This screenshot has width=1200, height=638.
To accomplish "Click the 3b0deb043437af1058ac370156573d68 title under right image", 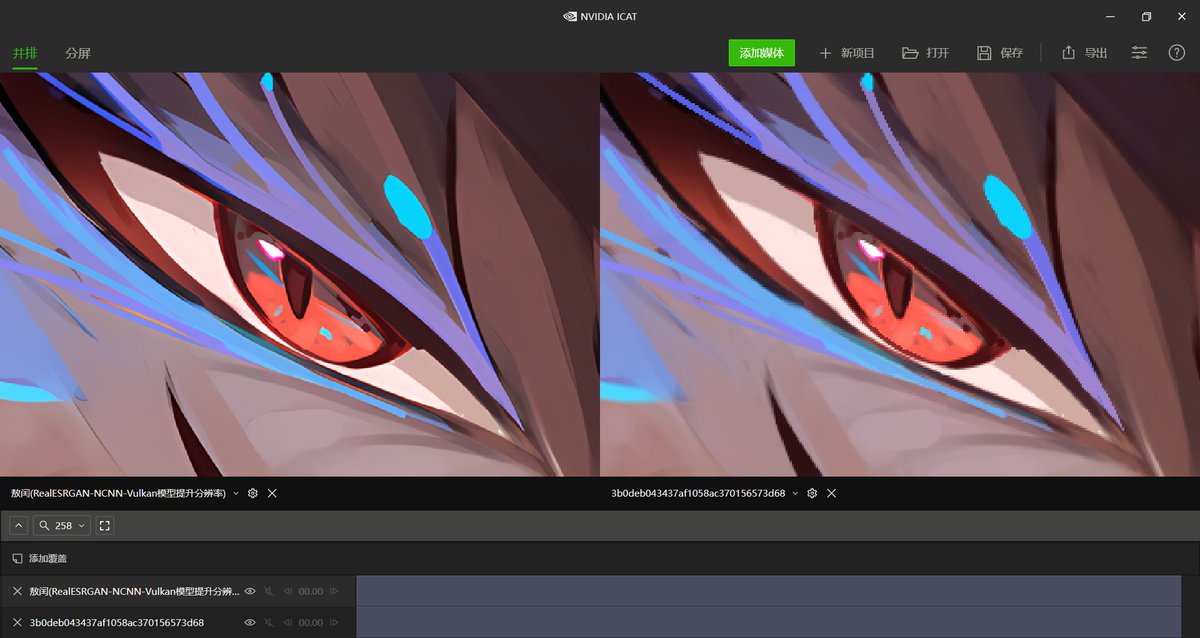I will click(x=698, y=494).
